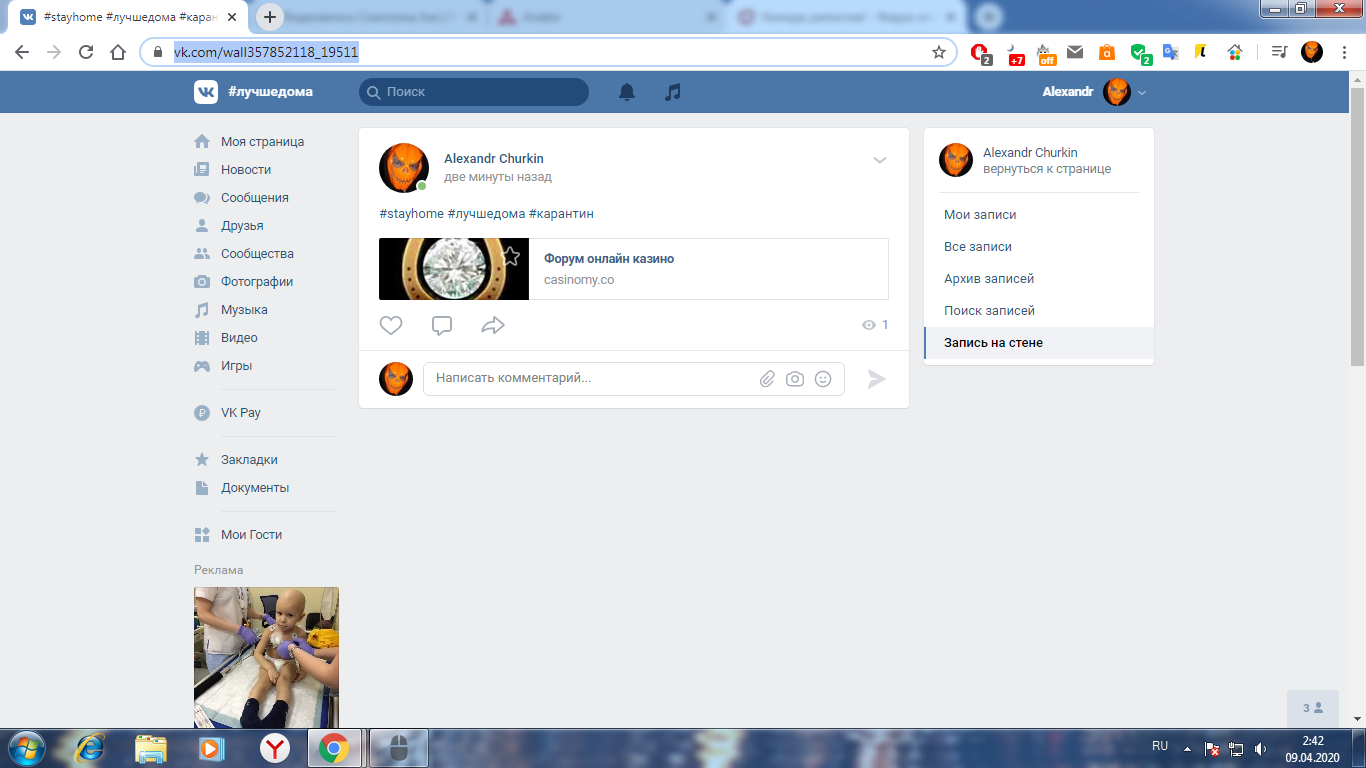The width and height of the screenshot is (1366, 768).
Task: Click the VK logo icon in header
Action: pyautogui.click(x=206, y=92)
